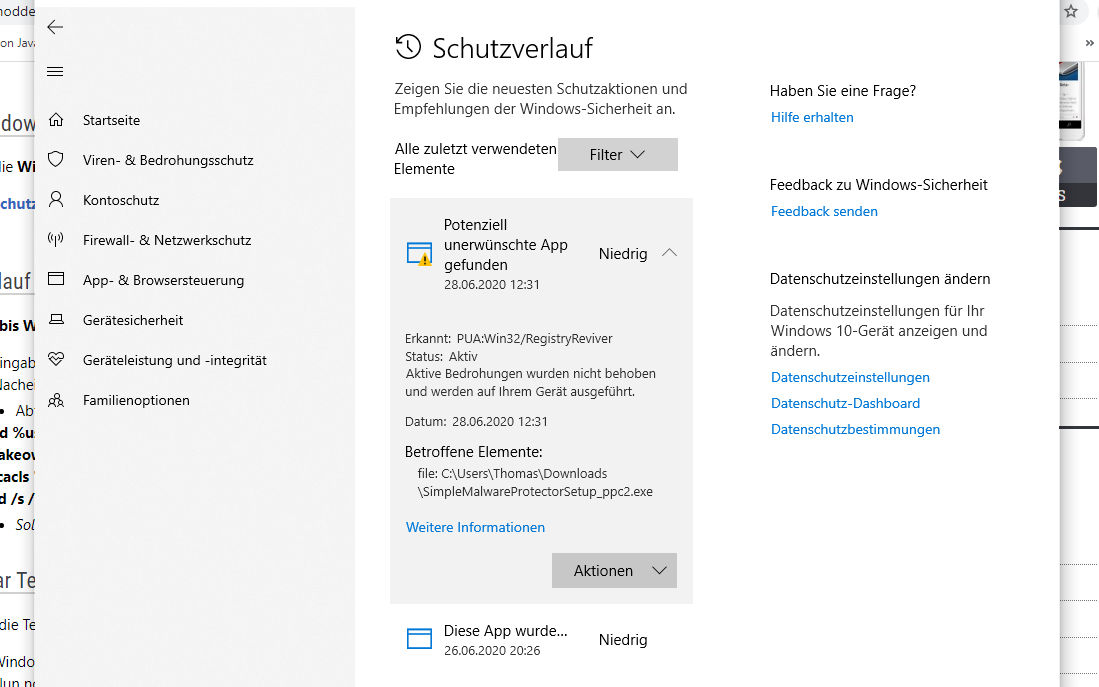Open Familienoptionen page

pyautogui.click(x=136, y=400)
